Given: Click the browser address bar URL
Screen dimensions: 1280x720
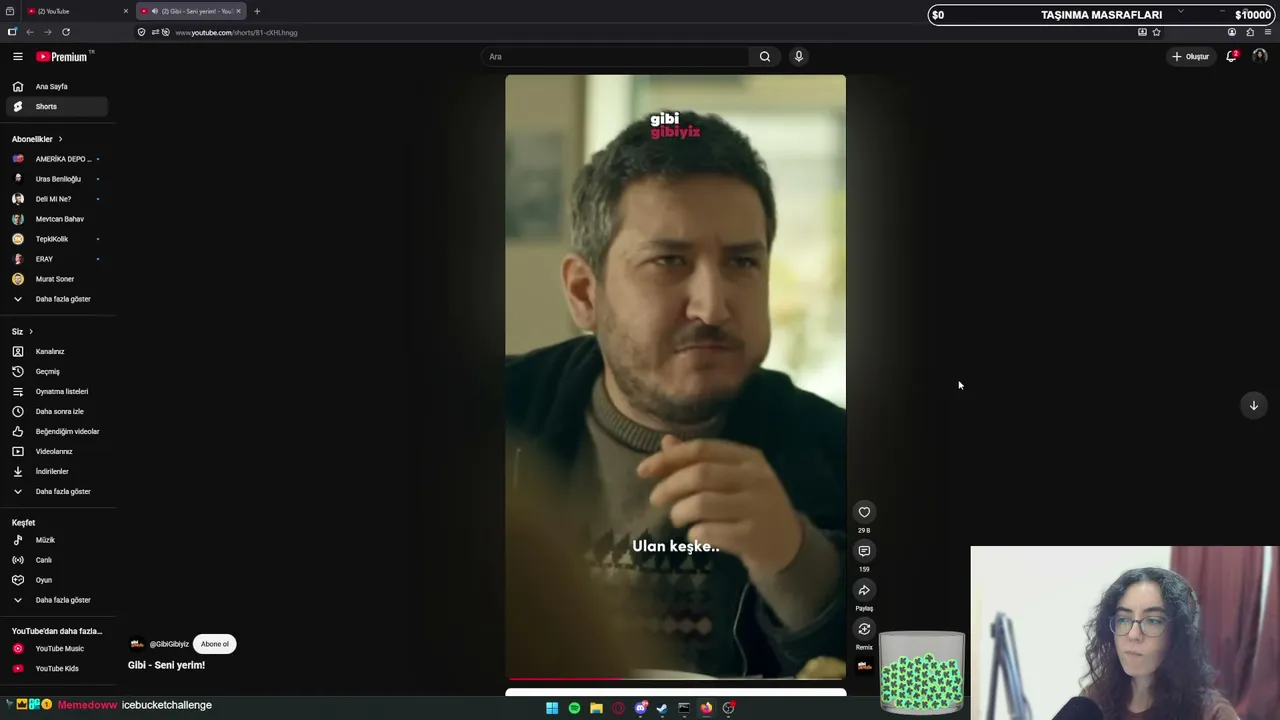Looking at the screenshot, I should pos(236,32).
